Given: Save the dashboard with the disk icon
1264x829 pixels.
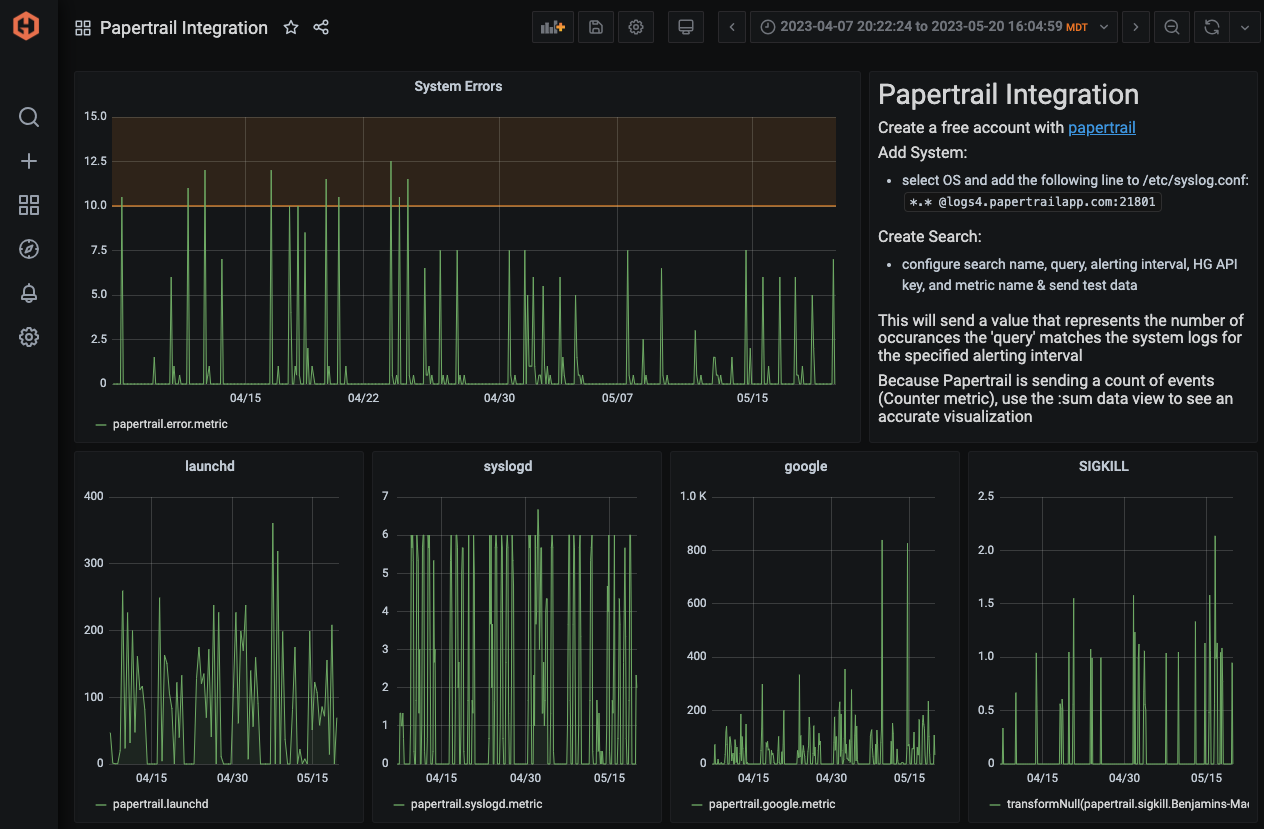Looking at the screenshot, I should [596, 28].
